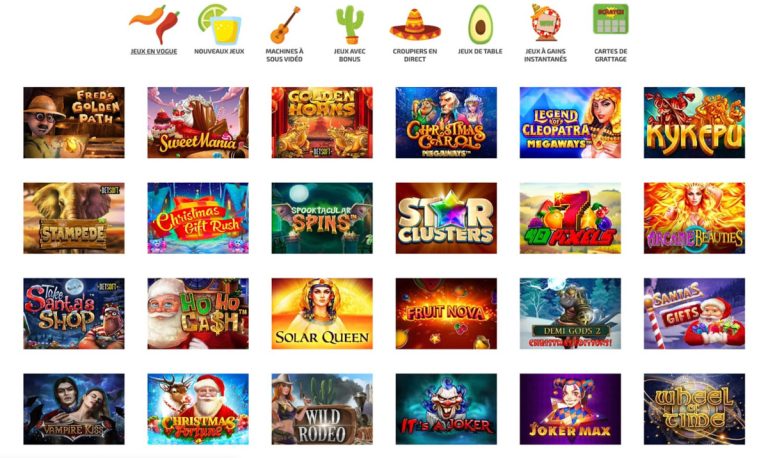Click the chili peppers Jeux en Vogue icon
Image resolution: width=768 pixels, height=458 pixels.
154,24
